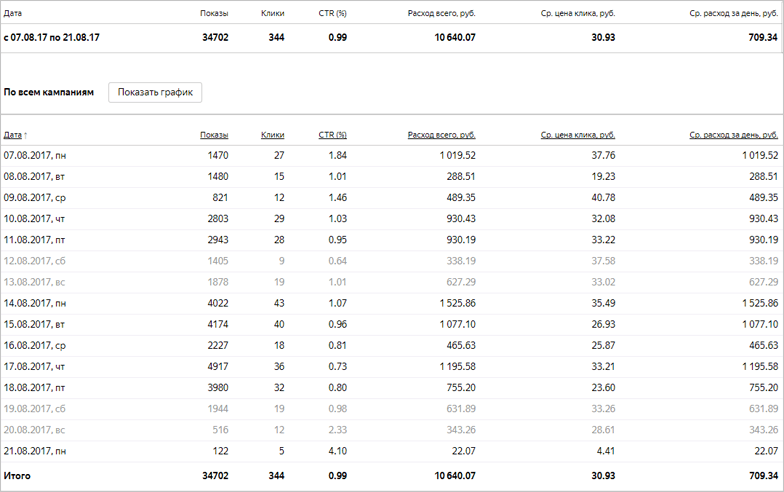Screen dimensions: 784x492
Task: Click the "Показать график" button
Action: point(155,92)
